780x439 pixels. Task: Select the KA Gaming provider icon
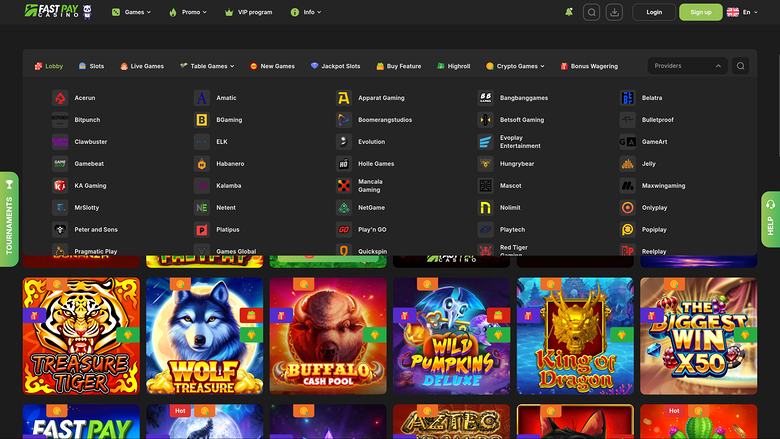coord(60,185)
